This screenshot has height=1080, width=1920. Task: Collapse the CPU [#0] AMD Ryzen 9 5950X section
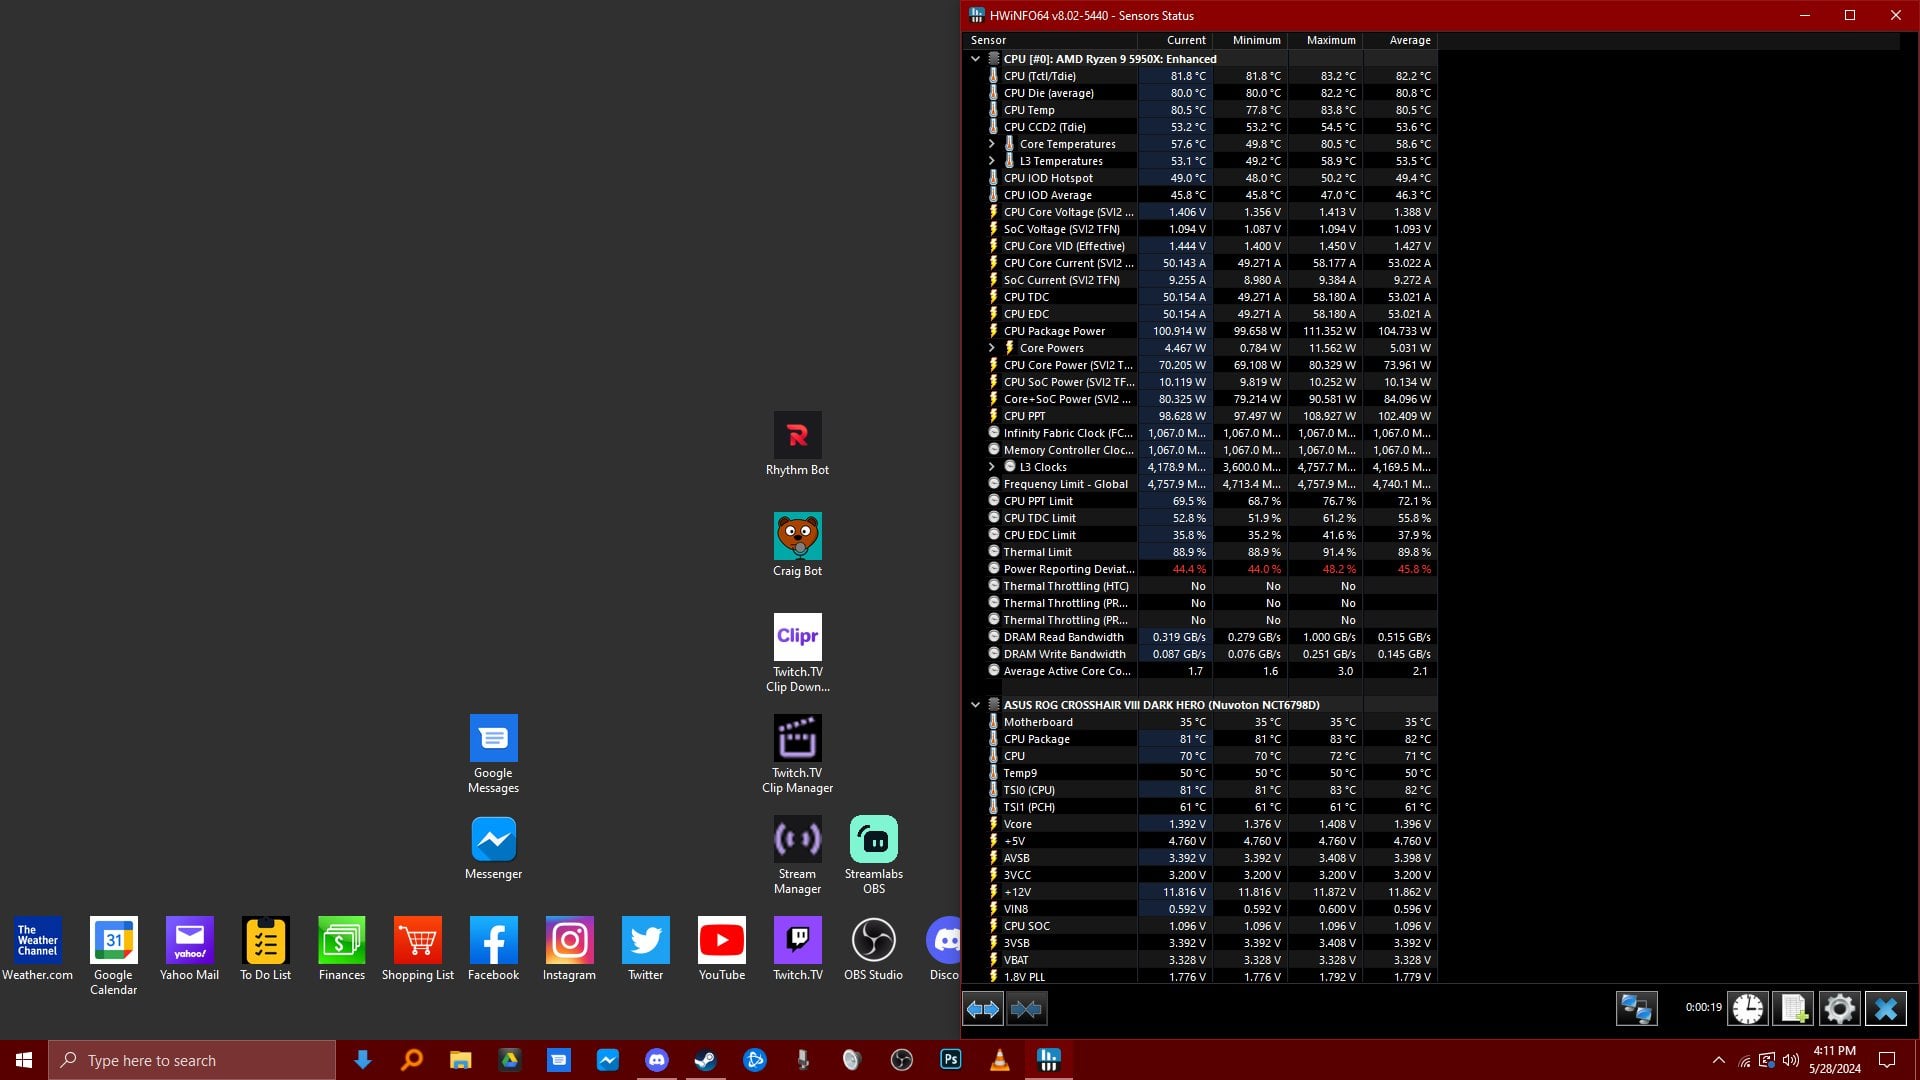975,59
